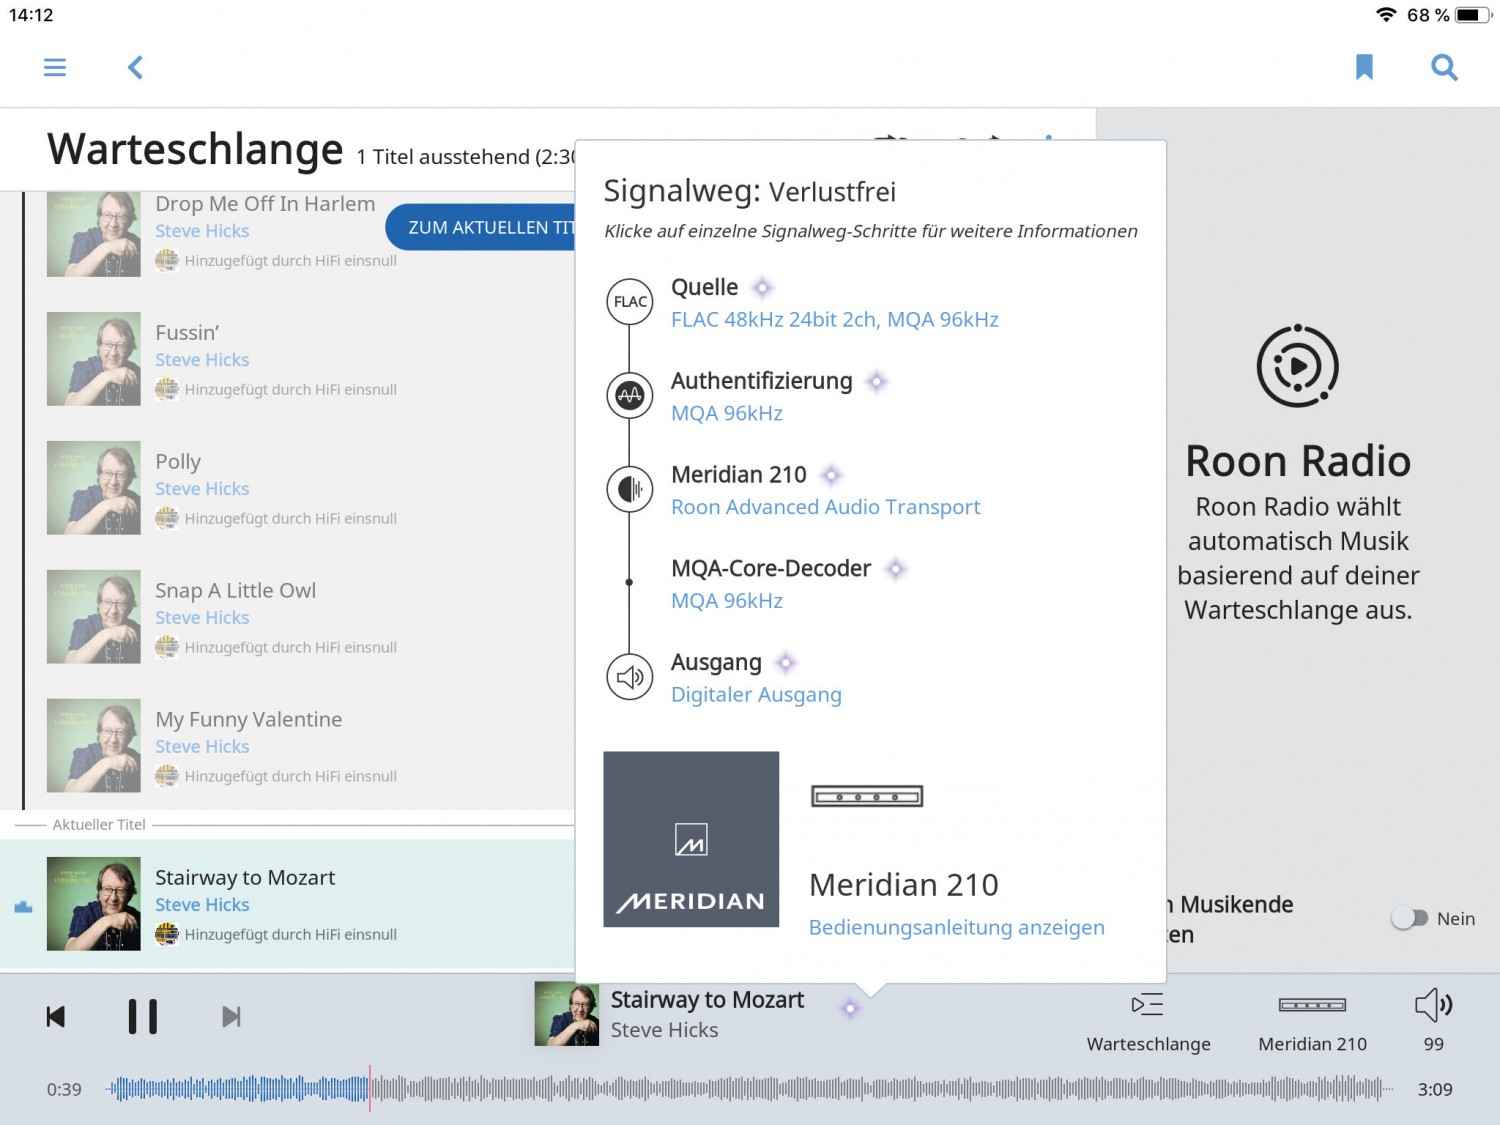Click the now-playing indicator beside Stairway to Mozart

23,906
